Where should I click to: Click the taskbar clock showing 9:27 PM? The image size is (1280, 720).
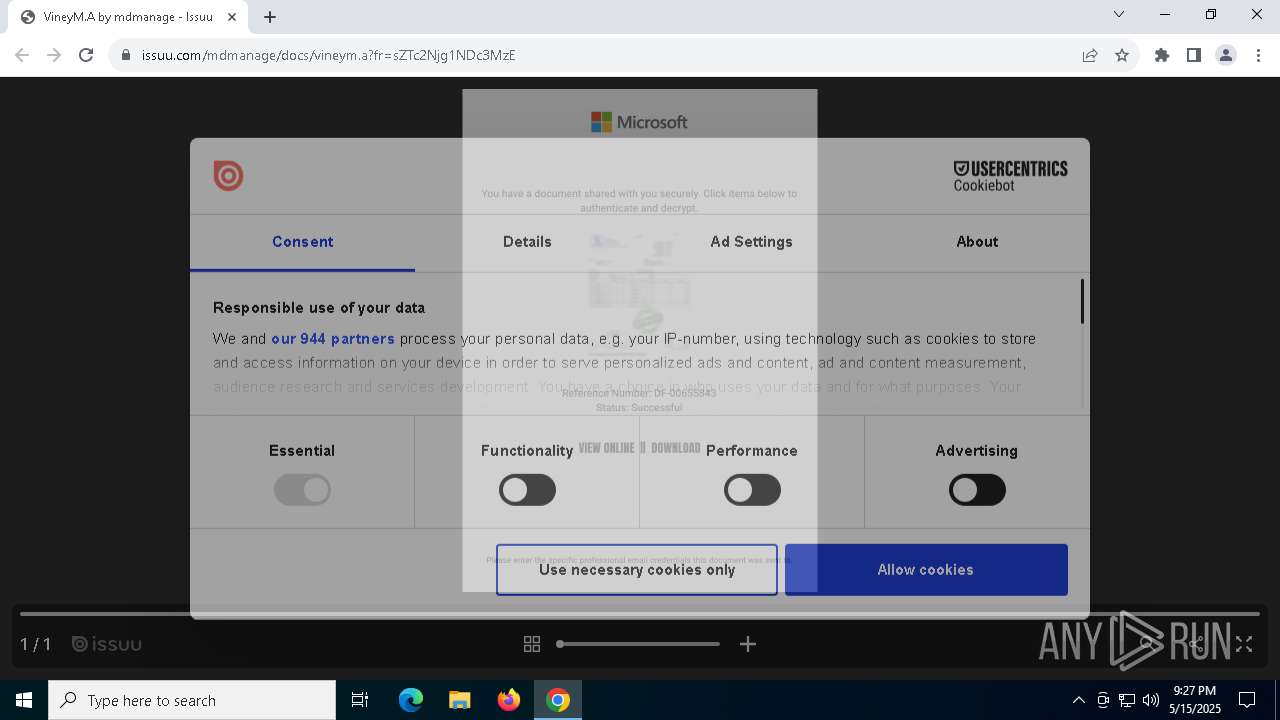[x=1195, y=700]
